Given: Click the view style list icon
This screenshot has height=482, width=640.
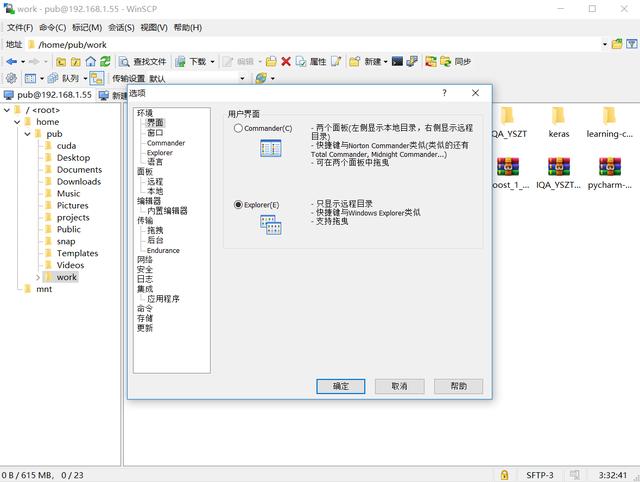Looking at the screenshot, I should (30, 78).
